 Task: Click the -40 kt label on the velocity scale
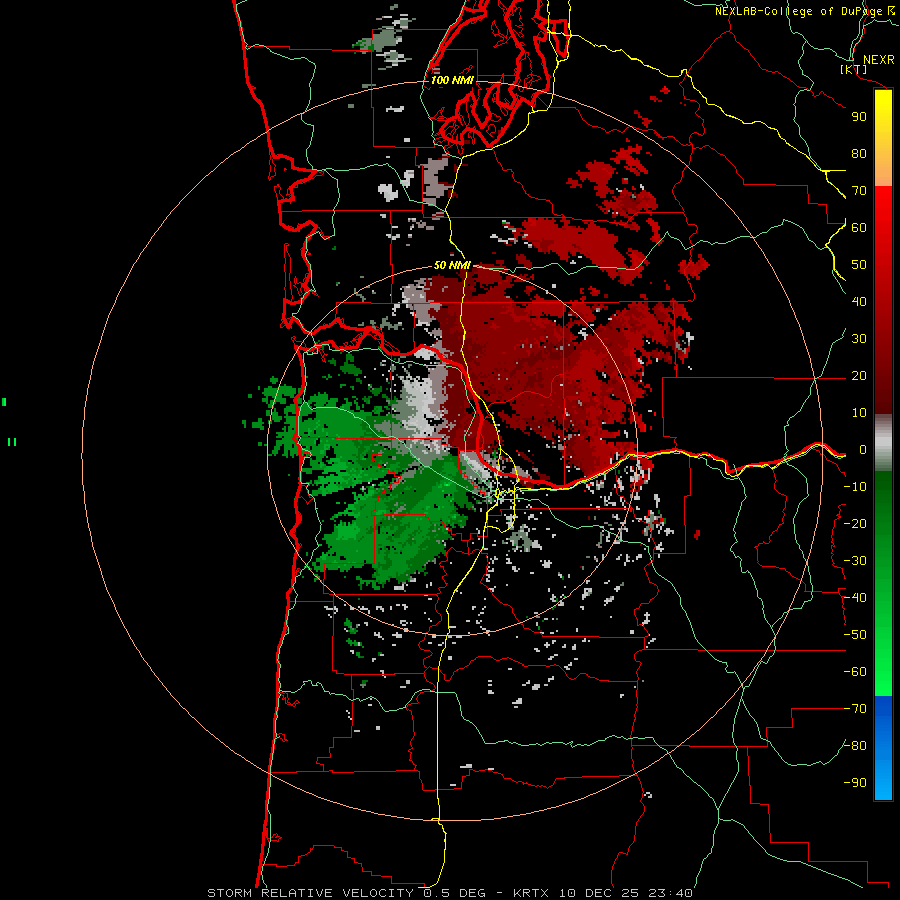(x=855, y=598)
